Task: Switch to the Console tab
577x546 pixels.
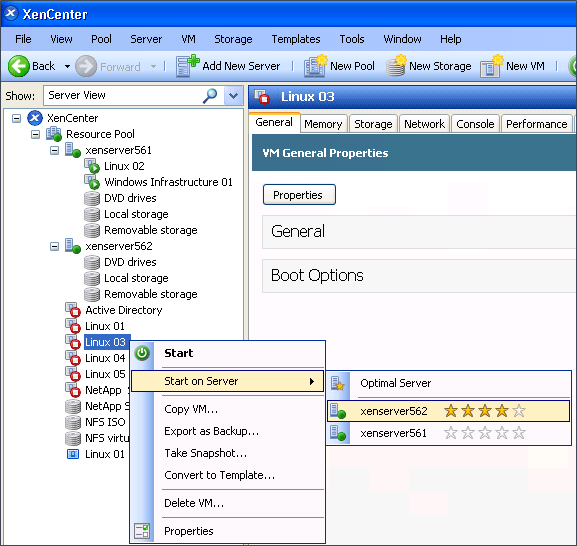Action: pyautogui.click(x=475, y=124)
